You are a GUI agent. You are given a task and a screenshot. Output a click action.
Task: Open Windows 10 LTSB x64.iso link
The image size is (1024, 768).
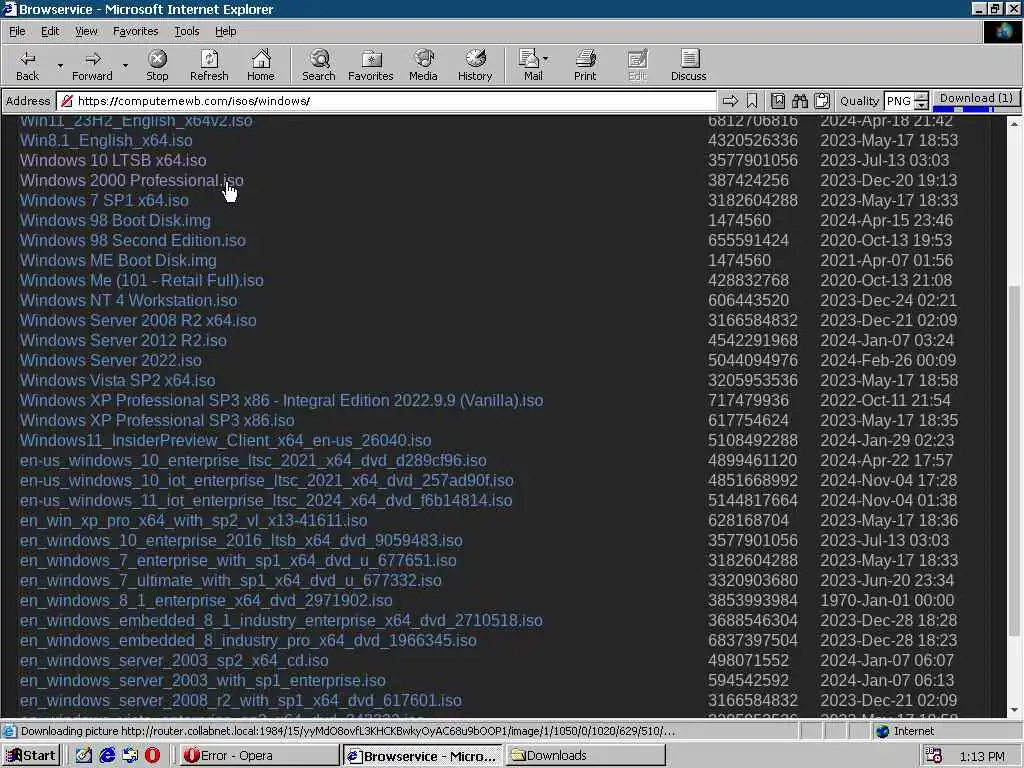(x=113, y=161)
